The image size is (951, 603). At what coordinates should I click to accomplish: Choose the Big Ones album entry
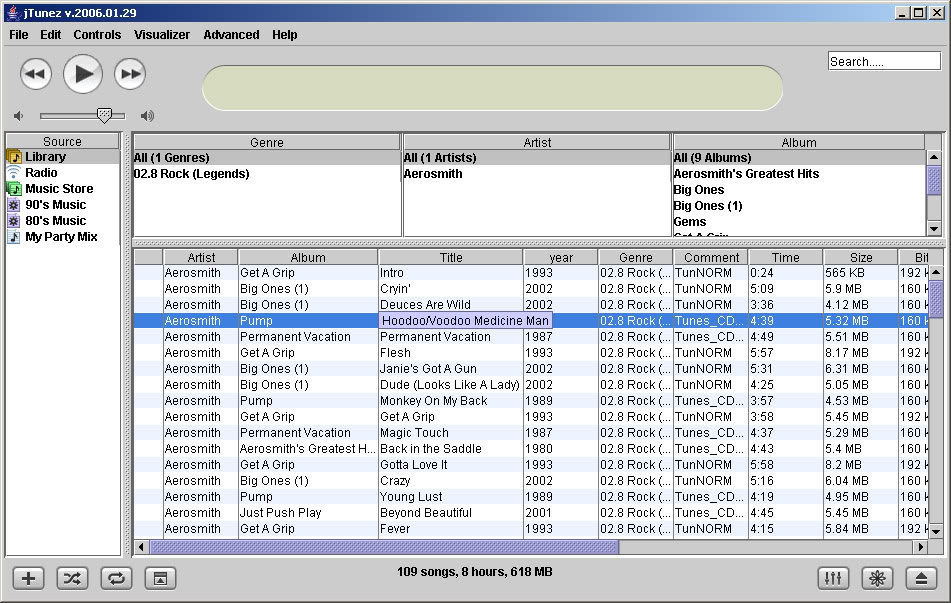(x=799, y=190)
